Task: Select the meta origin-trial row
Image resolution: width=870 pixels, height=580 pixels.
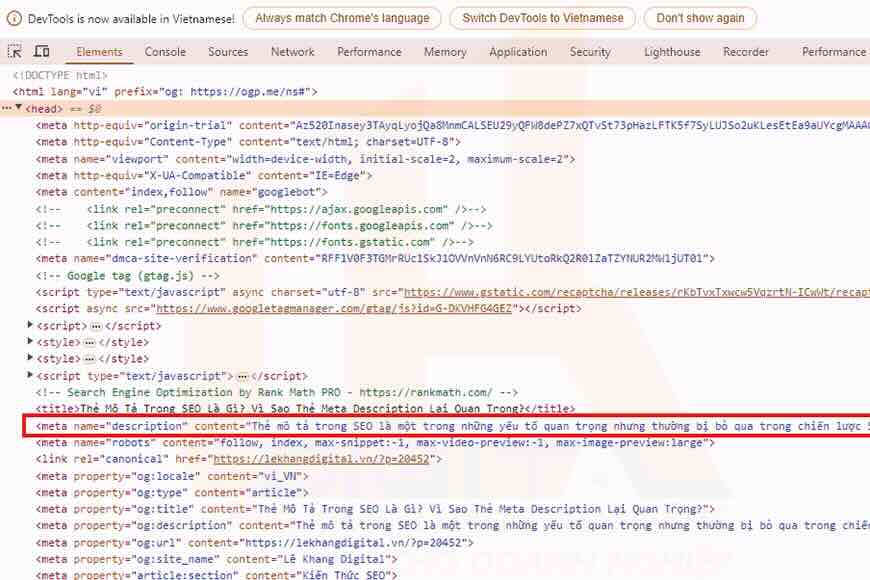Action: [x=452, y=125]
